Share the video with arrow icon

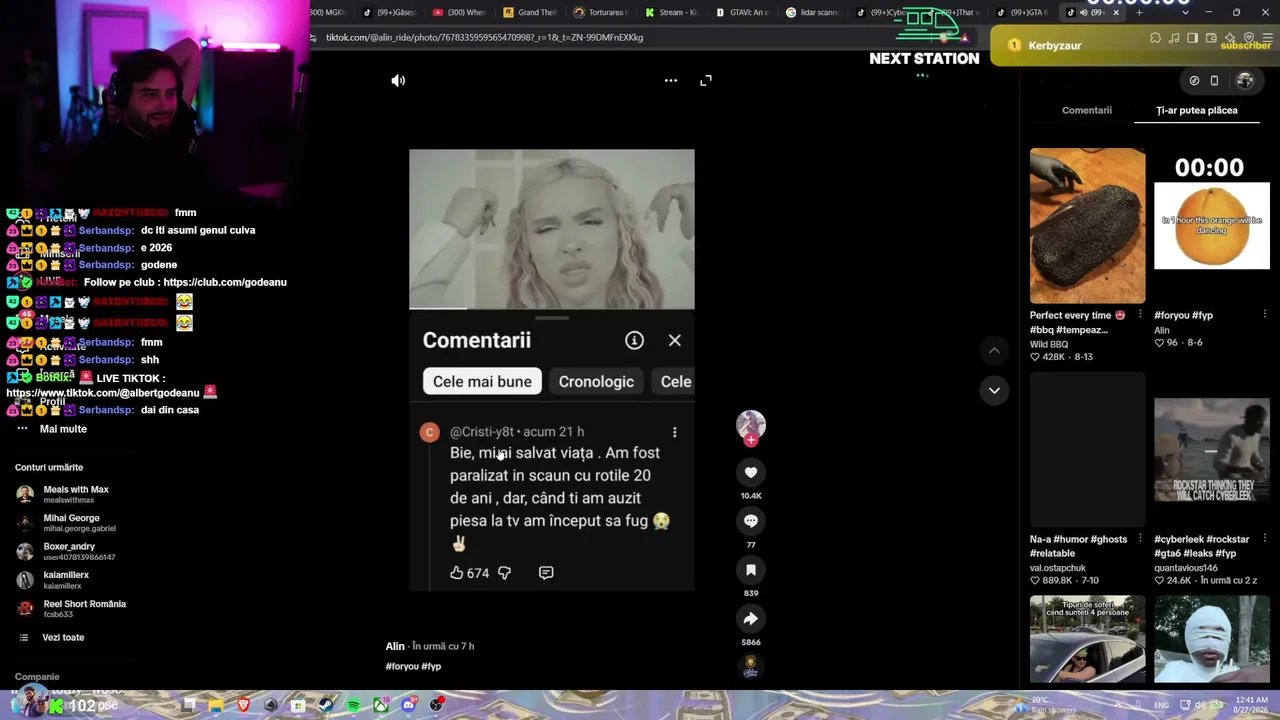[751, 619]
